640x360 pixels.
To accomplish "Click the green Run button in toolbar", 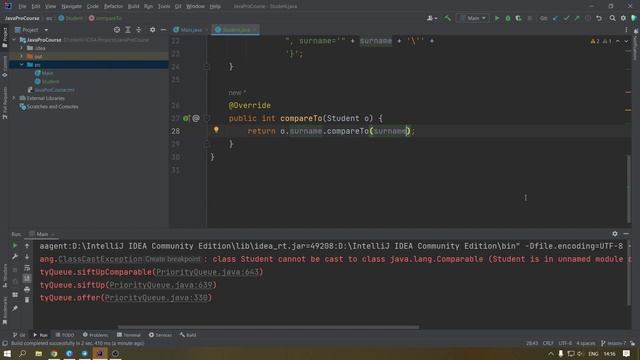I will 497,18.
